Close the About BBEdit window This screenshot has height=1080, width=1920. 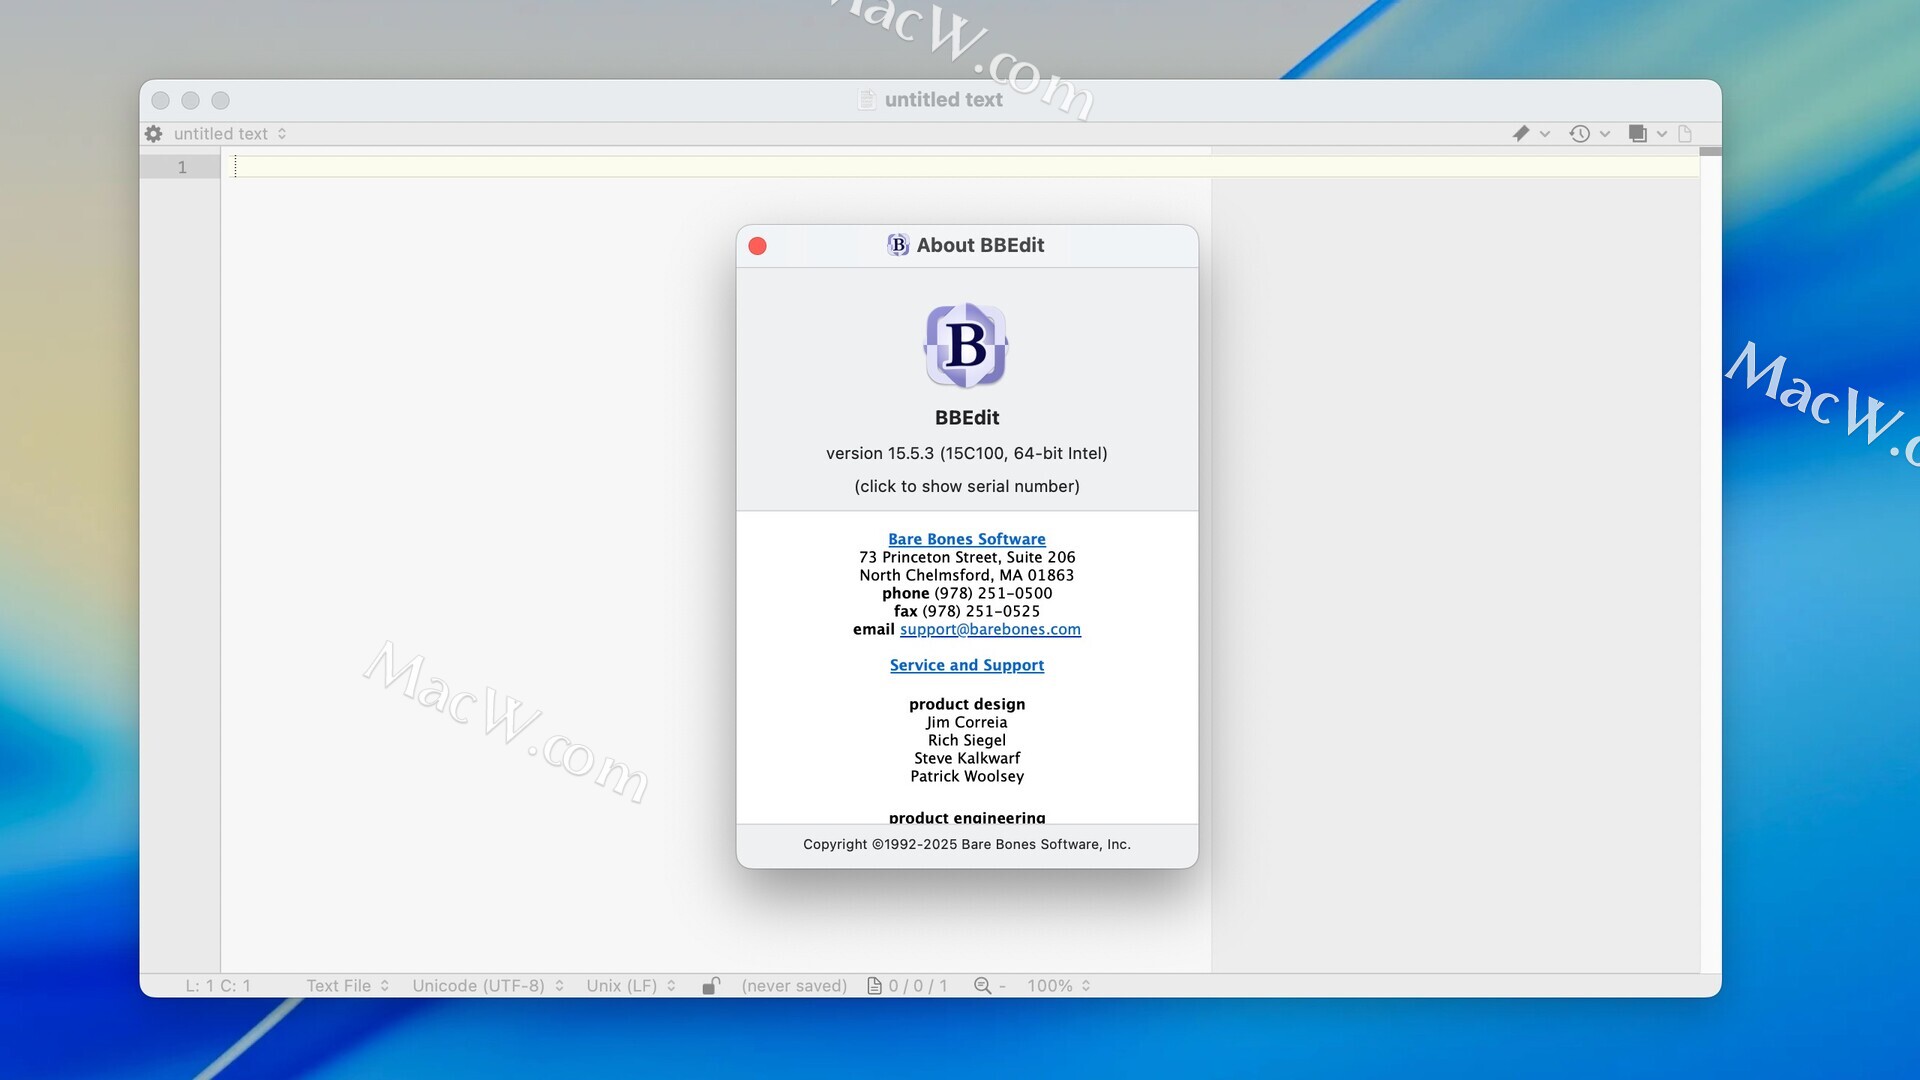point(758,246)
